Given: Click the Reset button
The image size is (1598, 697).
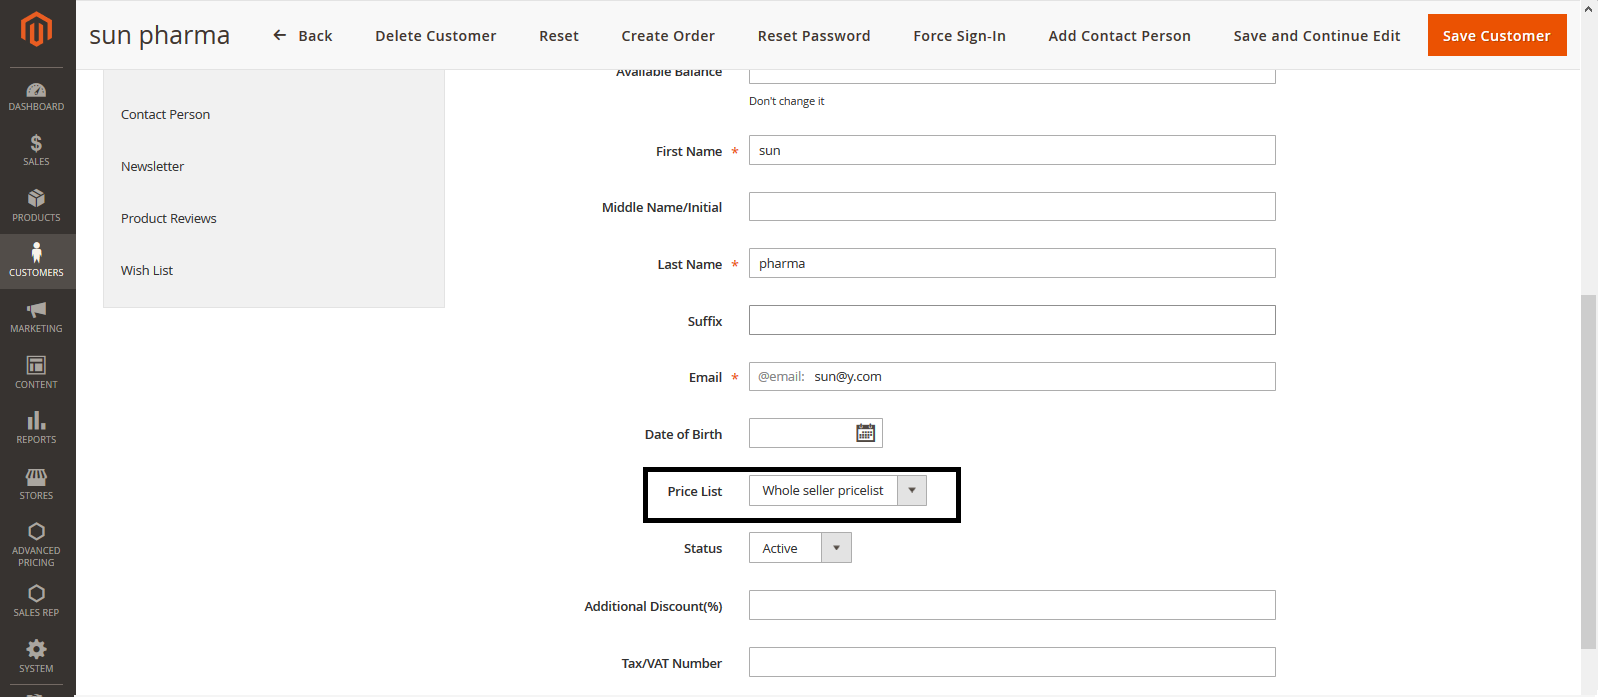Looking at the screenshot, I should (559, 36).
